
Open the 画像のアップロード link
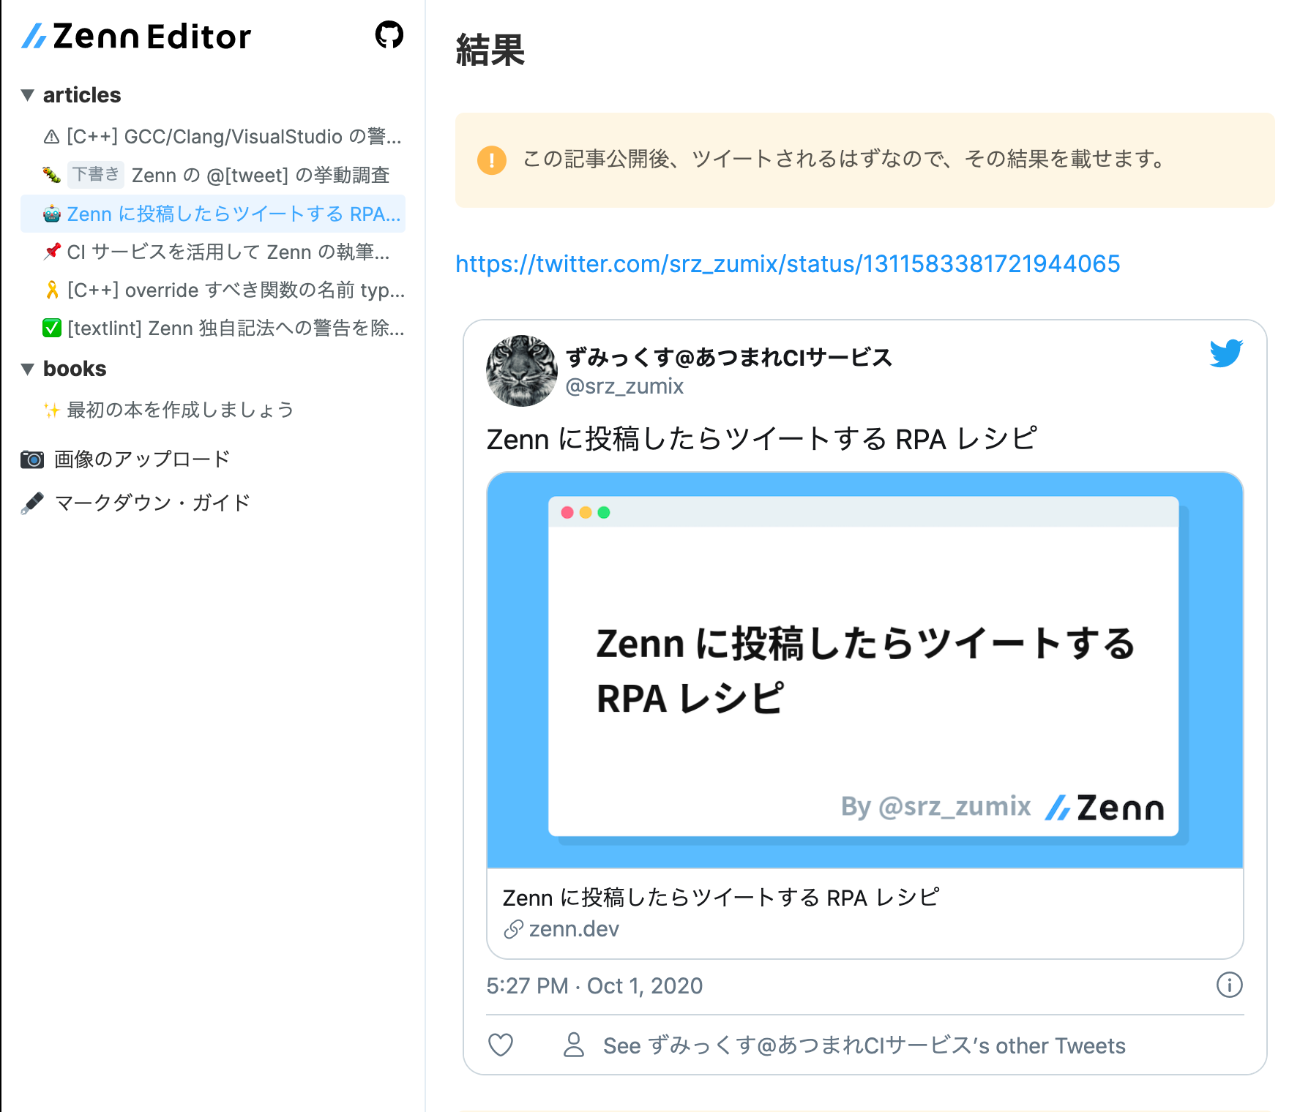pos(142,459)
